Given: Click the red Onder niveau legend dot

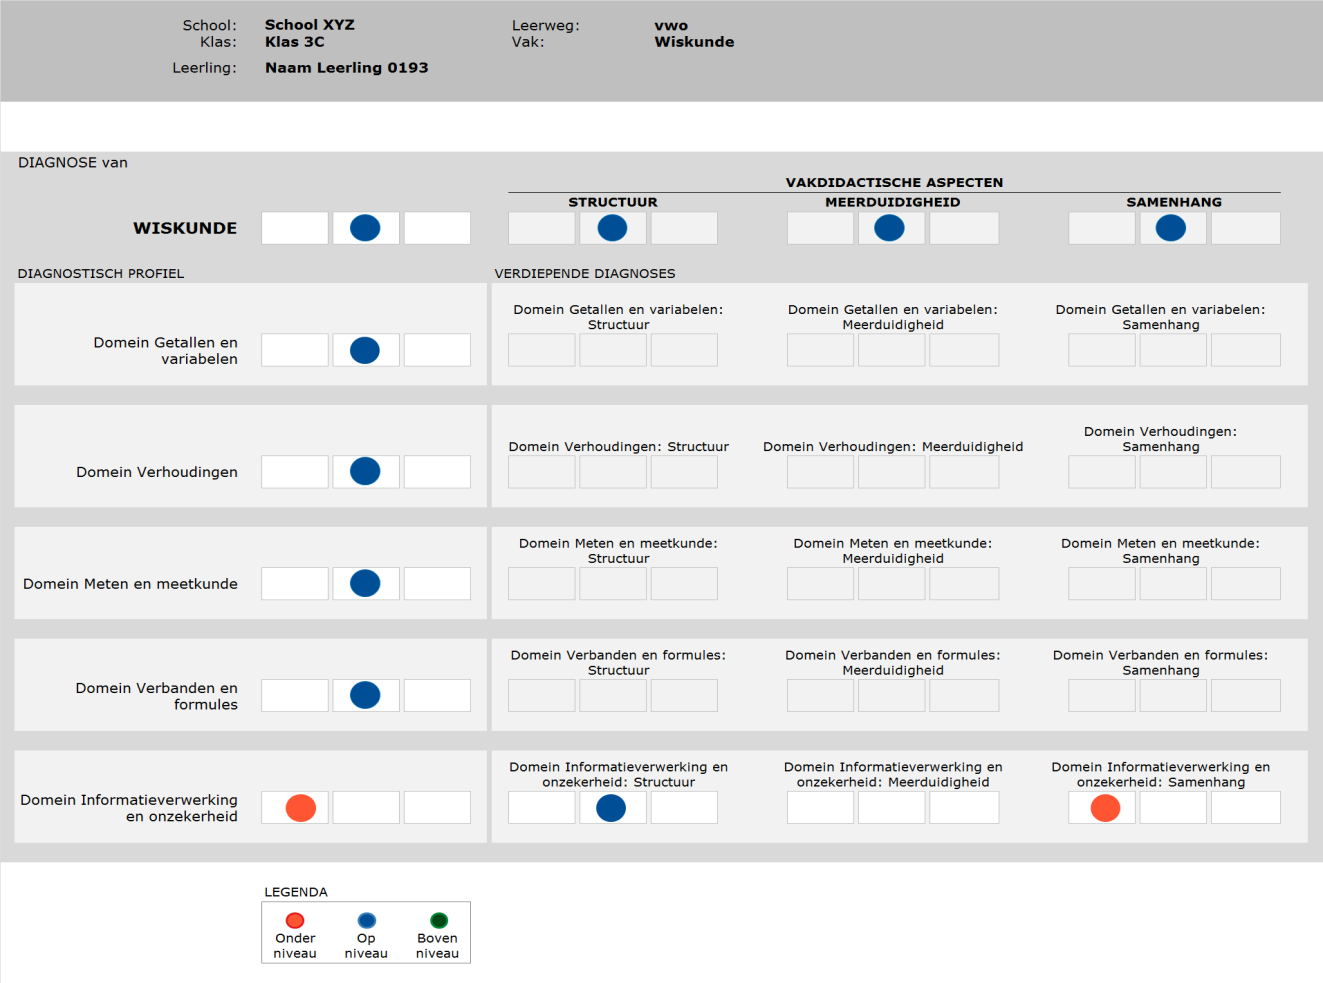Looking at the screenshot, I should (295, 920).
